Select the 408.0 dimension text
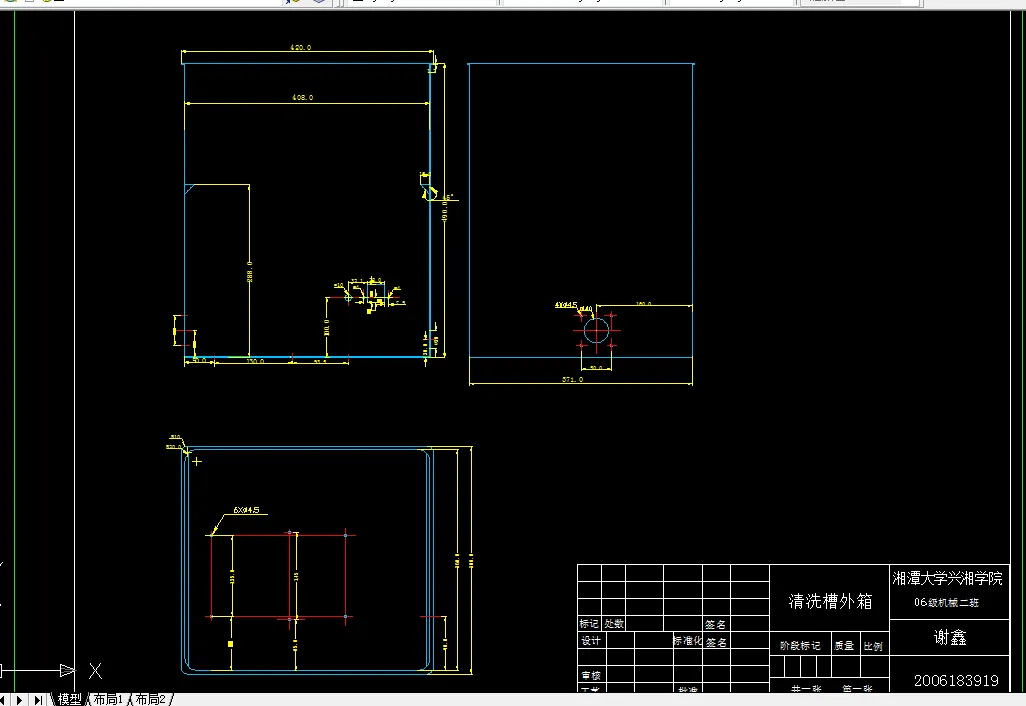1026x706 pixels. click(302, 97)
